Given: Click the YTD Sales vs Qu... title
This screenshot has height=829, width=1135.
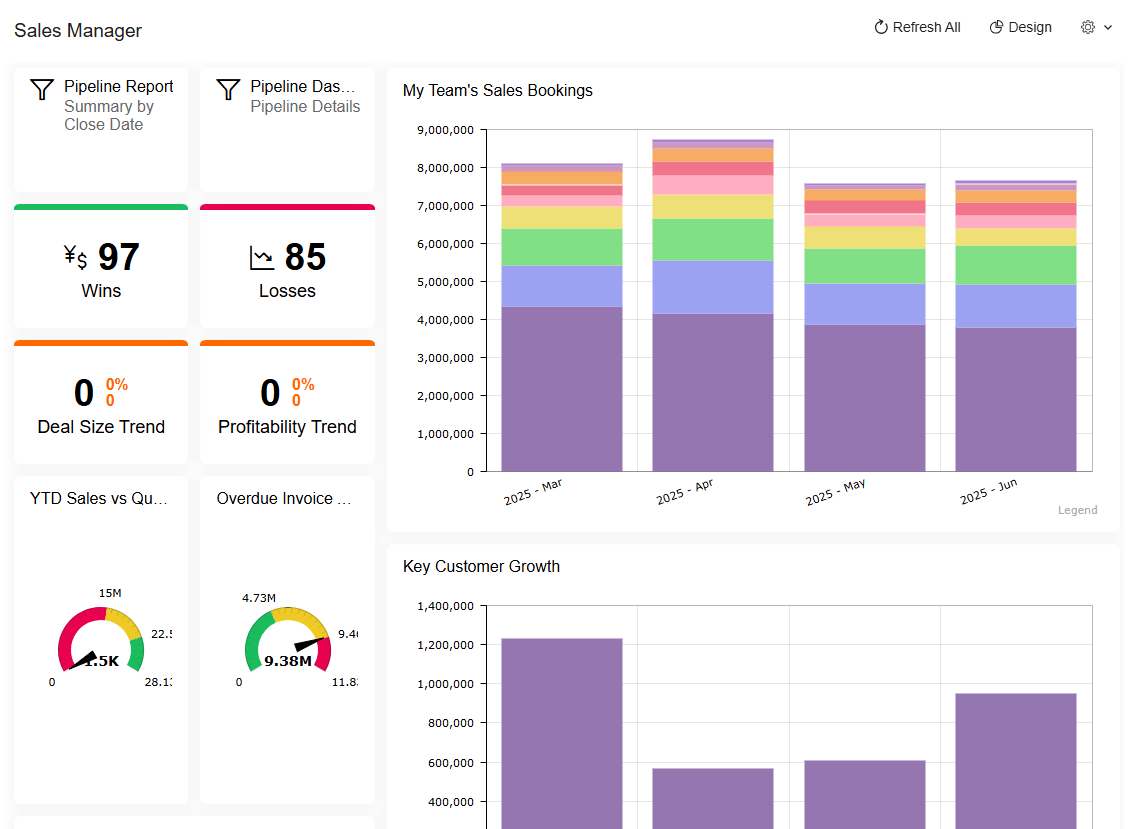Looking at the screenshot, I should click(98, 498).
